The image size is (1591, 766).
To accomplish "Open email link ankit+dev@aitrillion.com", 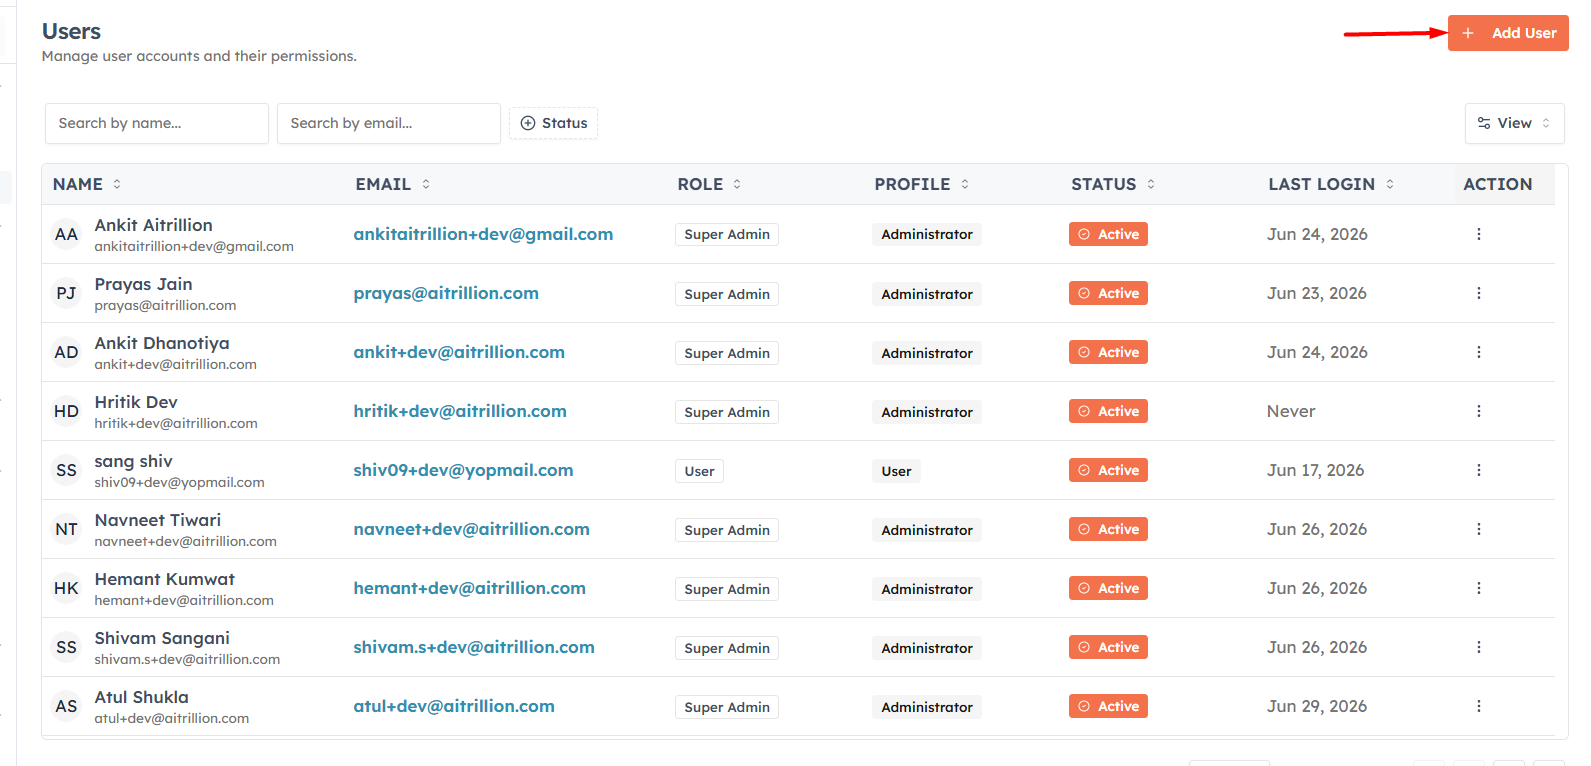I will (x=459, y=352).
